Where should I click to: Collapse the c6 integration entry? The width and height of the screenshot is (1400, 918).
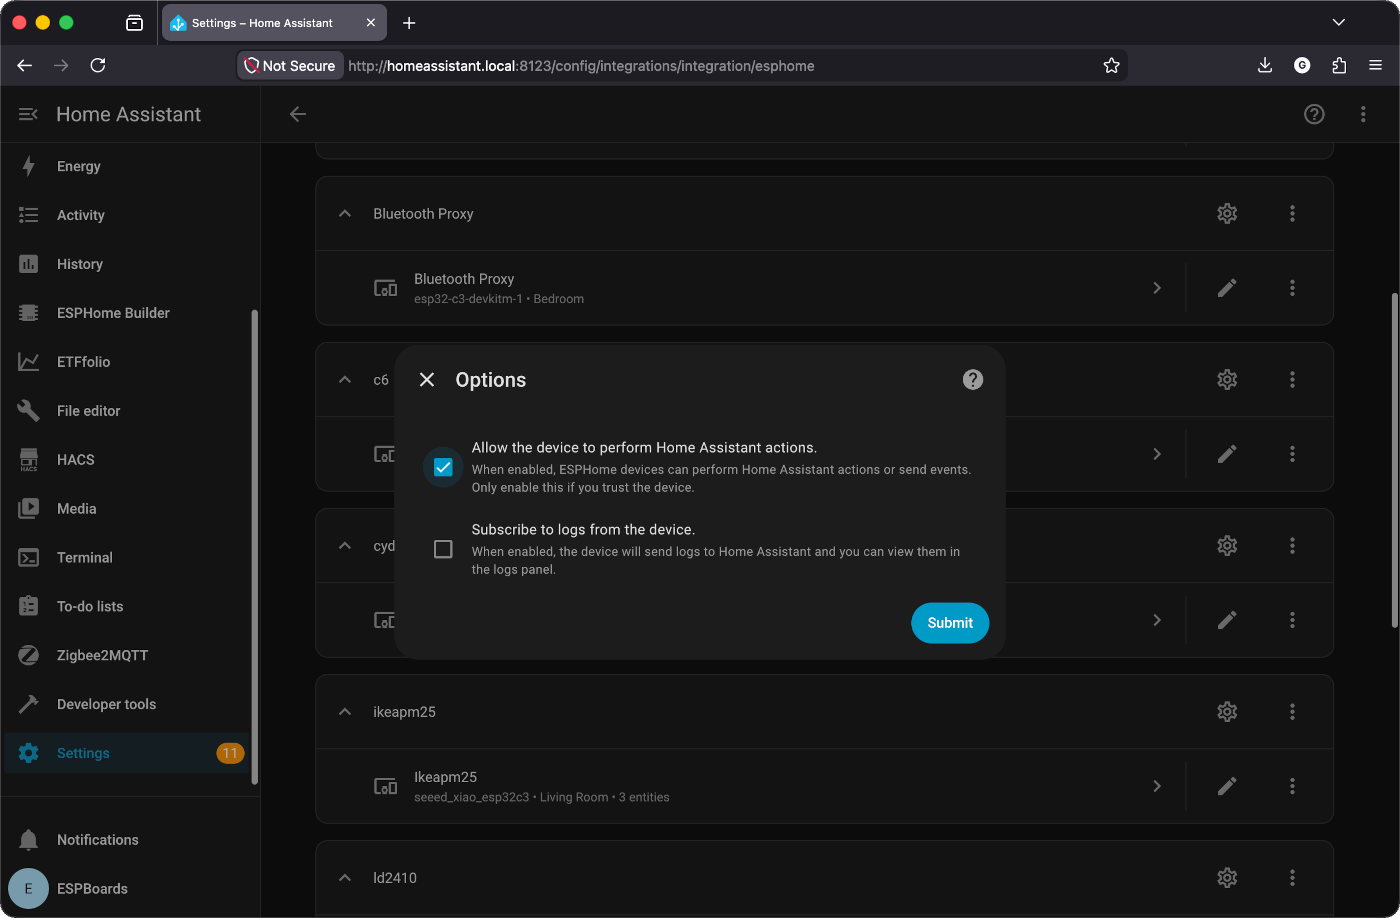point(345,380)
